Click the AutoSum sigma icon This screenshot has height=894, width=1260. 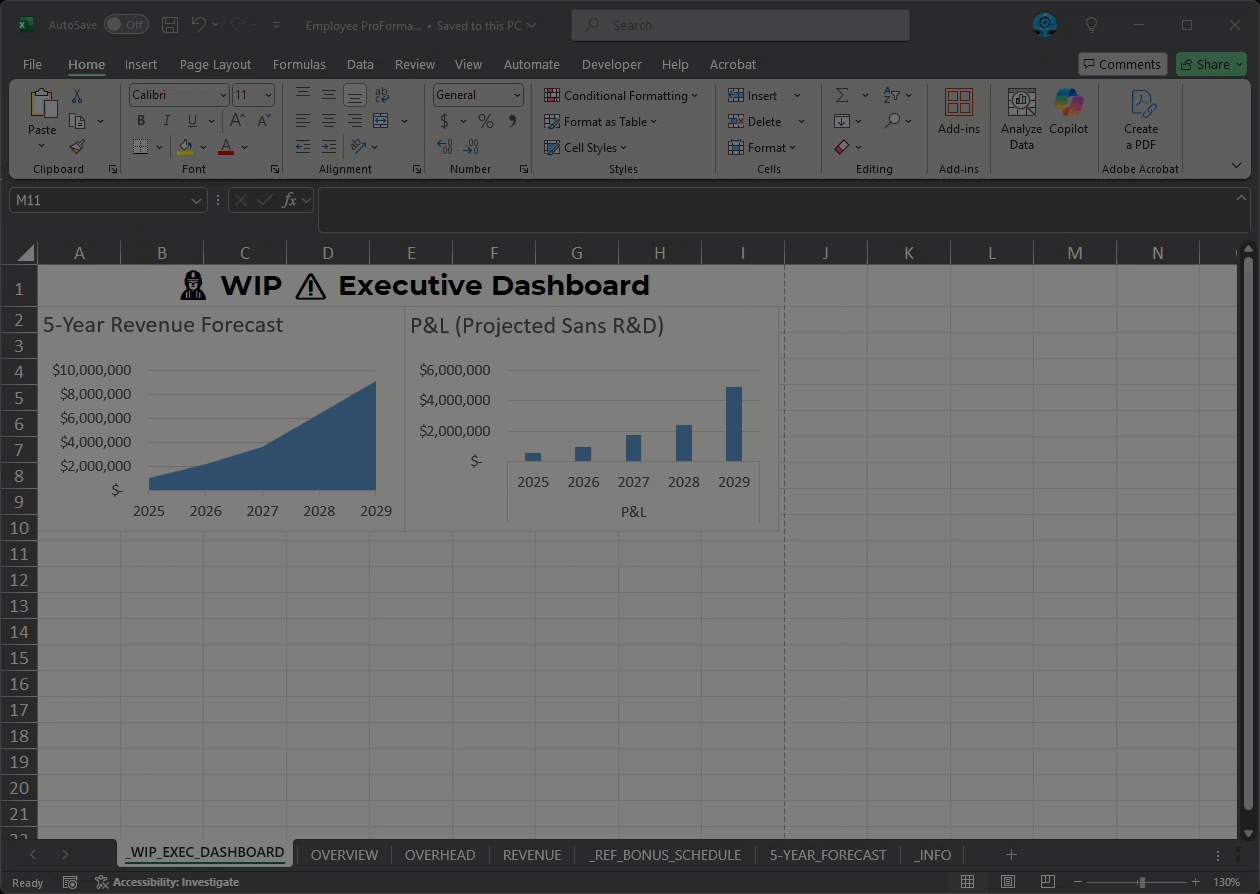[842, 95]
